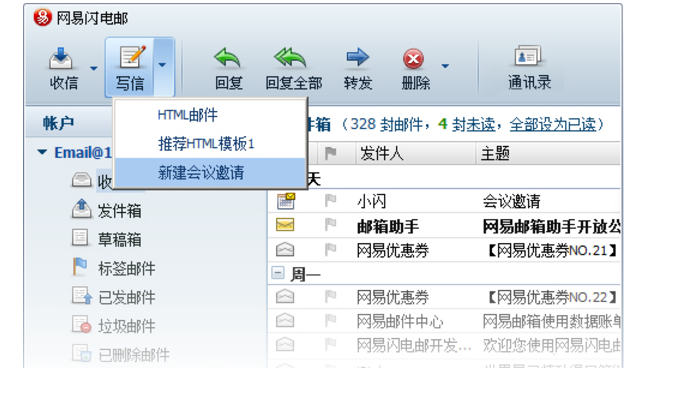The height and width of the screenshot is (394, 698).
Task: Select the 邮箱助手 sender
Action: coord(388,227)
